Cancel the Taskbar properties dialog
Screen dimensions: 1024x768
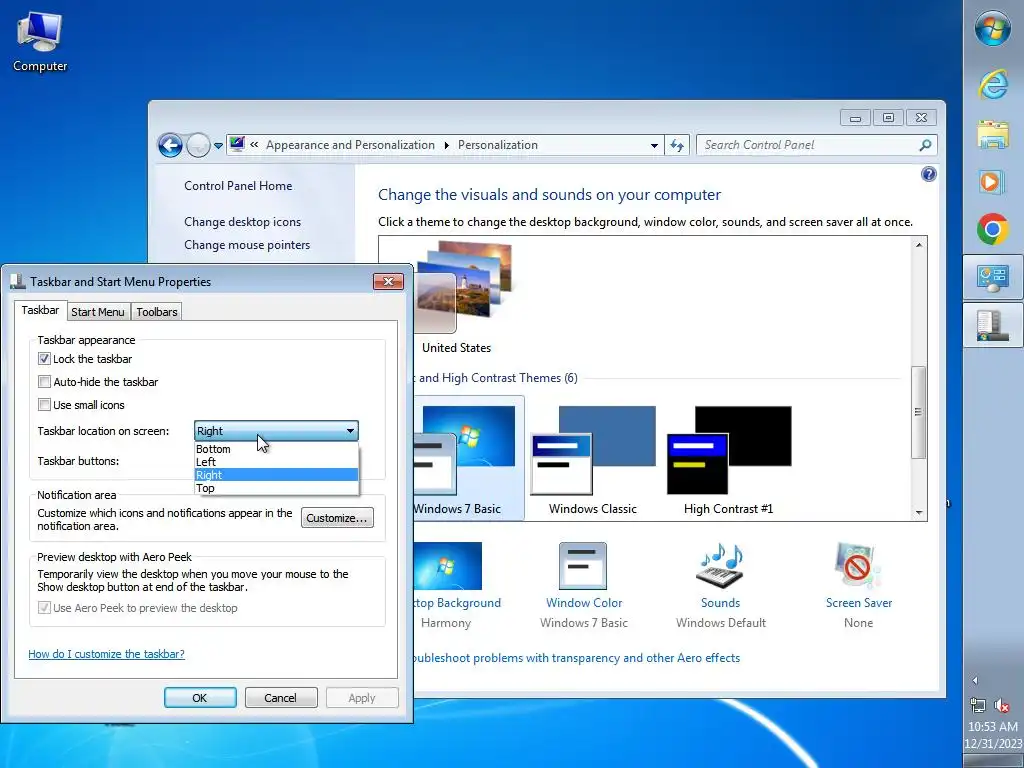click(281, 697)
